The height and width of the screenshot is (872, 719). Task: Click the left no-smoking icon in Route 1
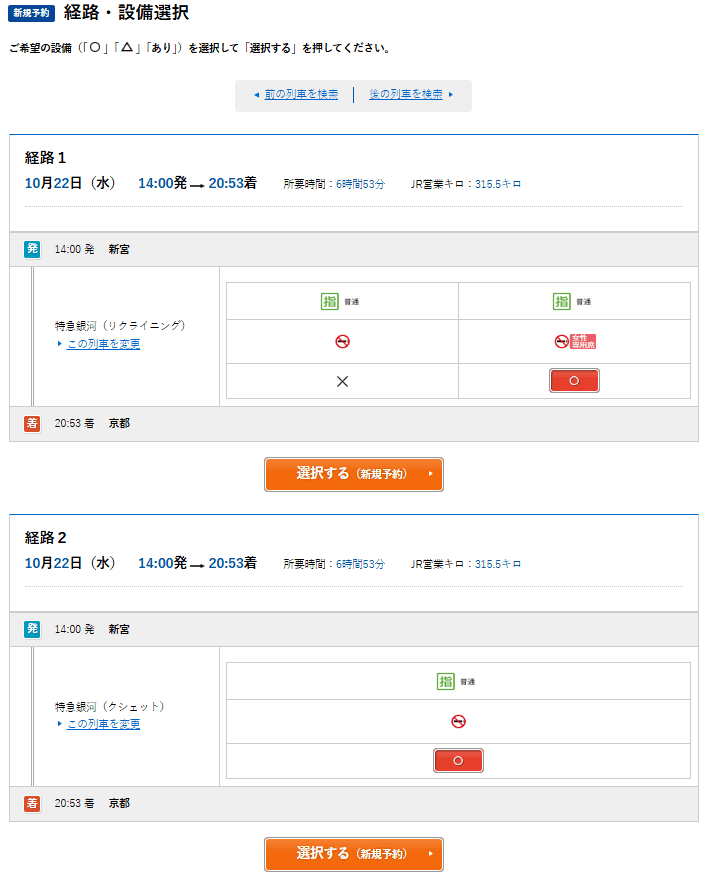click(x=342, y=341)
